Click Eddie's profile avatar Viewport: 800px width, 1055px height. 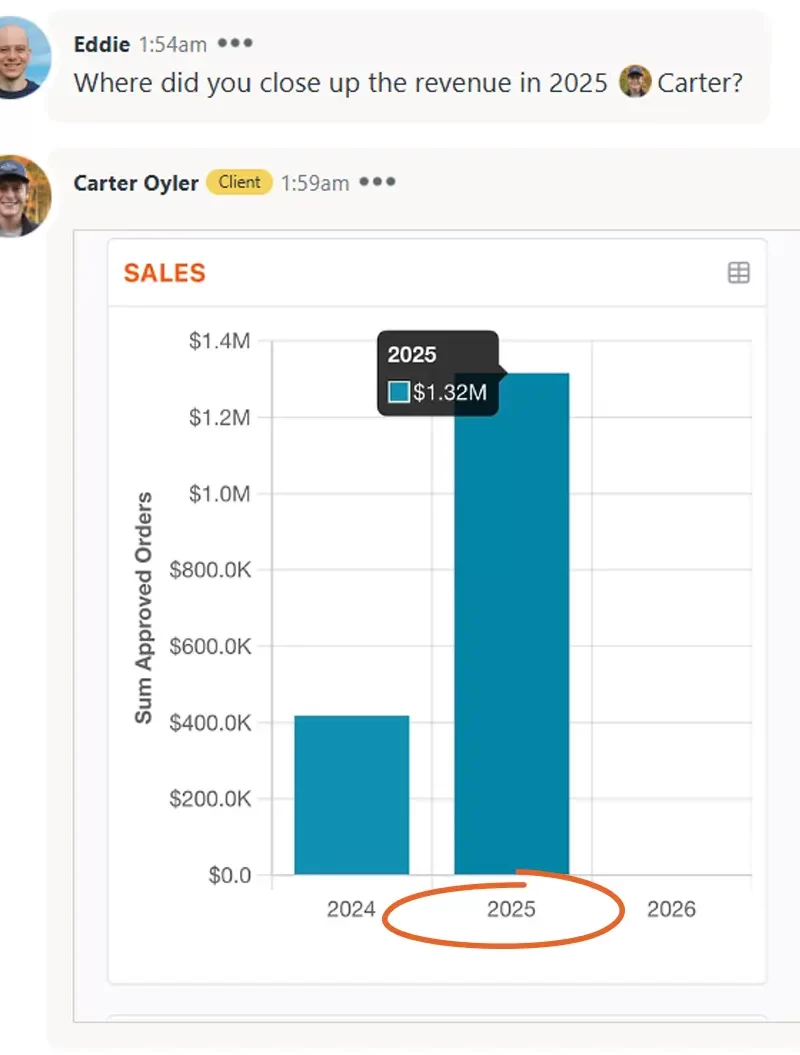tap(25, 58)
